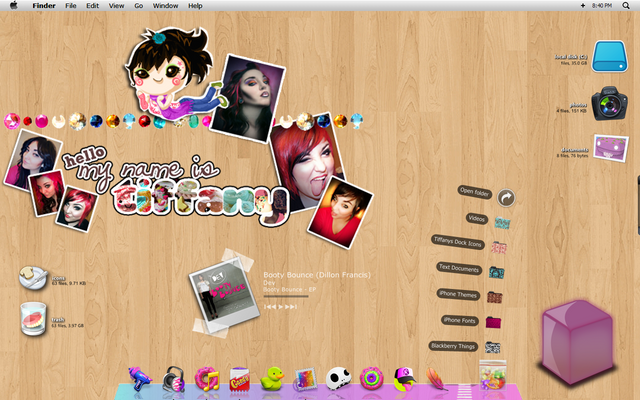Open the iPhone Fonts label
The image size is (640, 400).
tap(460, 320)
